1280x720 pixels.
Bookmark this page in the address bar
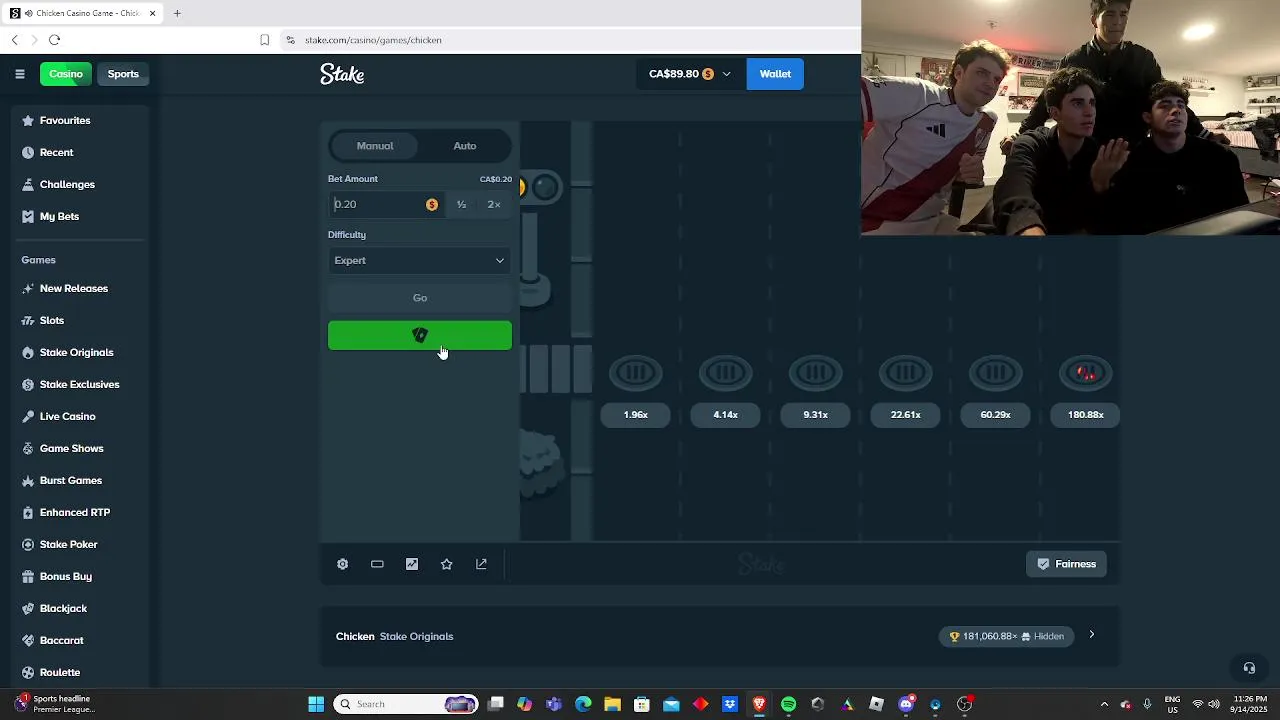[x=264, y=40]
